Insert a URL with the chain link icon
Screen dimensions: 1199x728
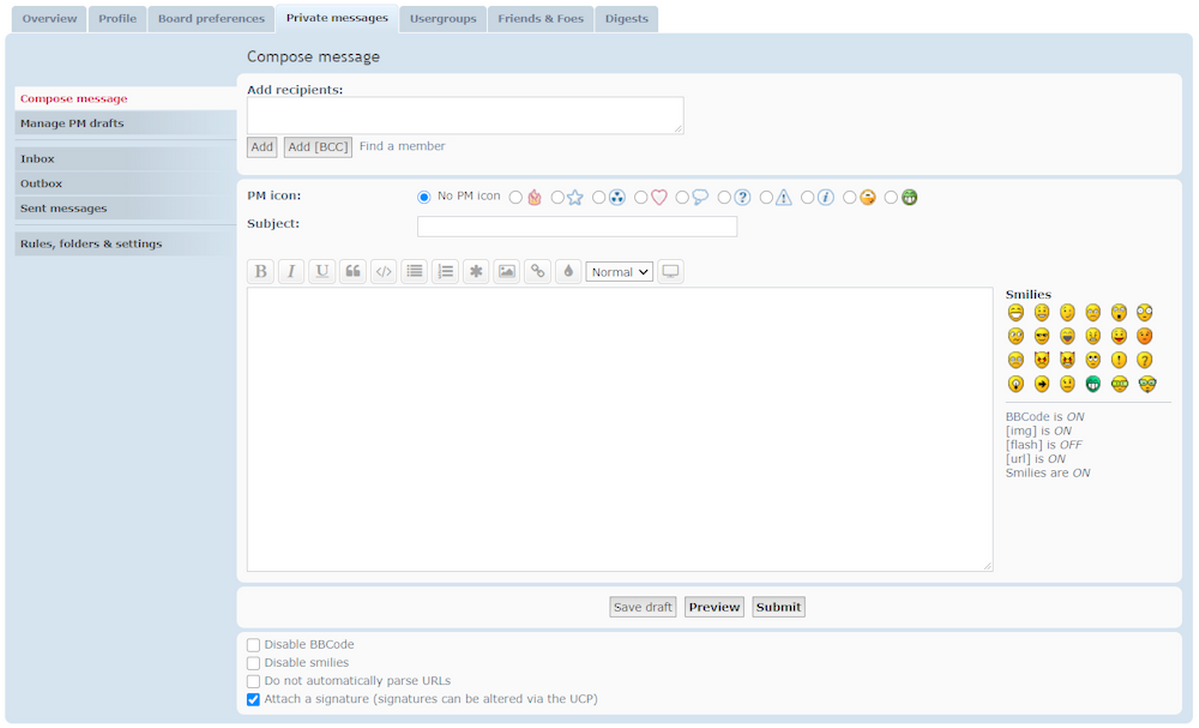pos(538,271)
